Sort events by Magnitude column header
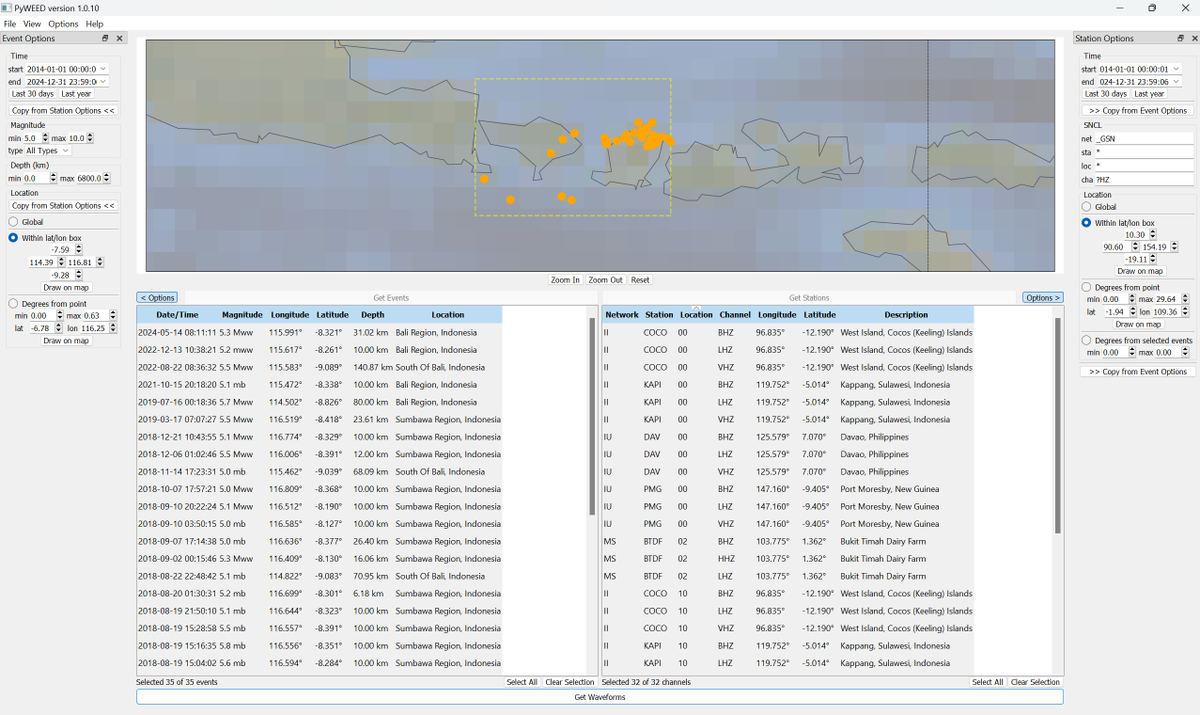Screen dimensions: 1200x715 tap(242, 315)
